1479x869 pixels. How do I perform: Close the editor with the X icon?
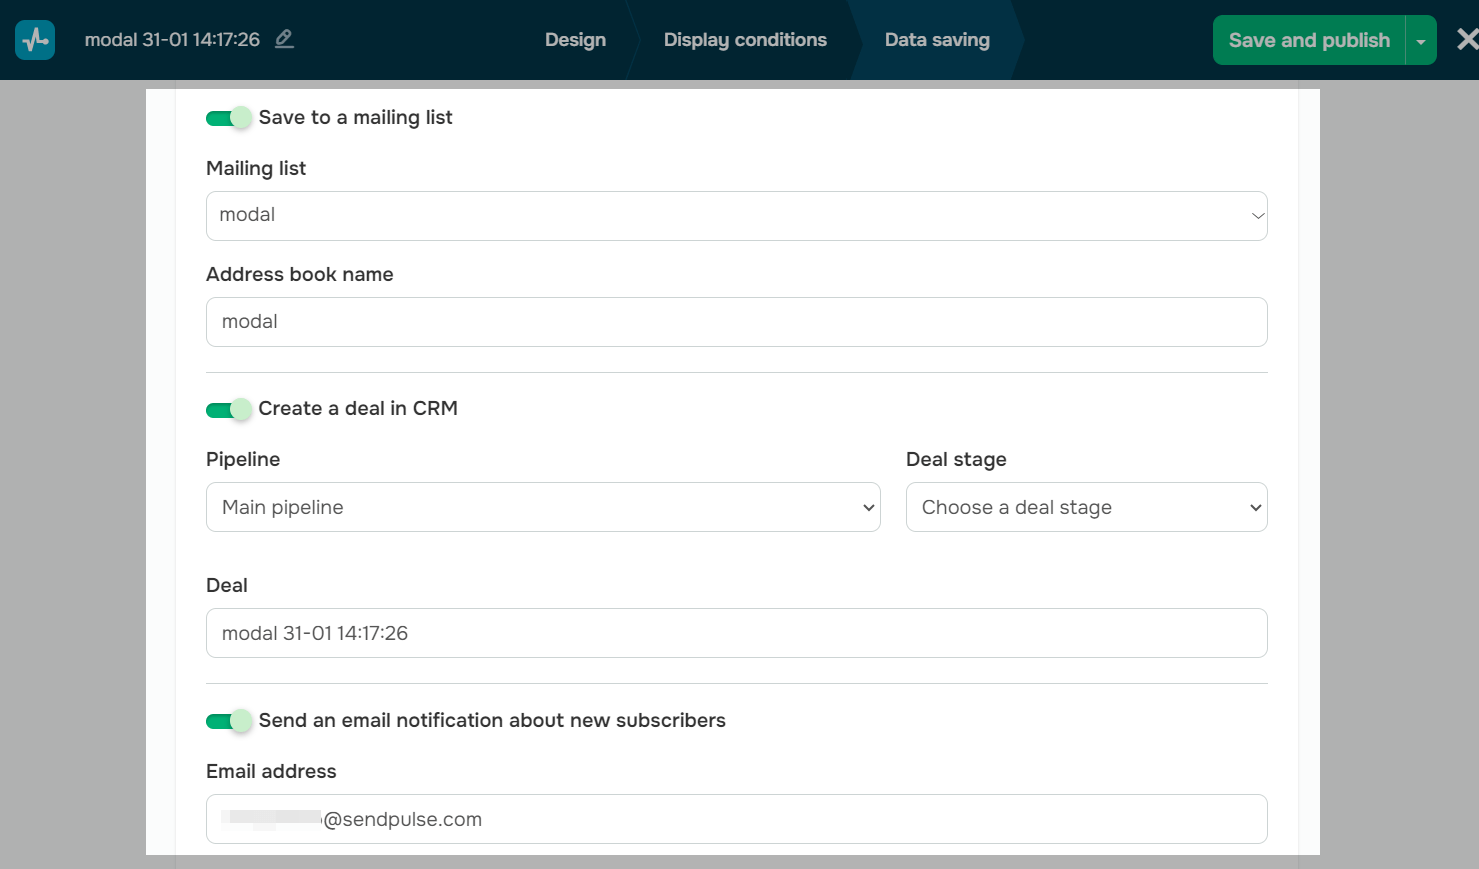1466,40
